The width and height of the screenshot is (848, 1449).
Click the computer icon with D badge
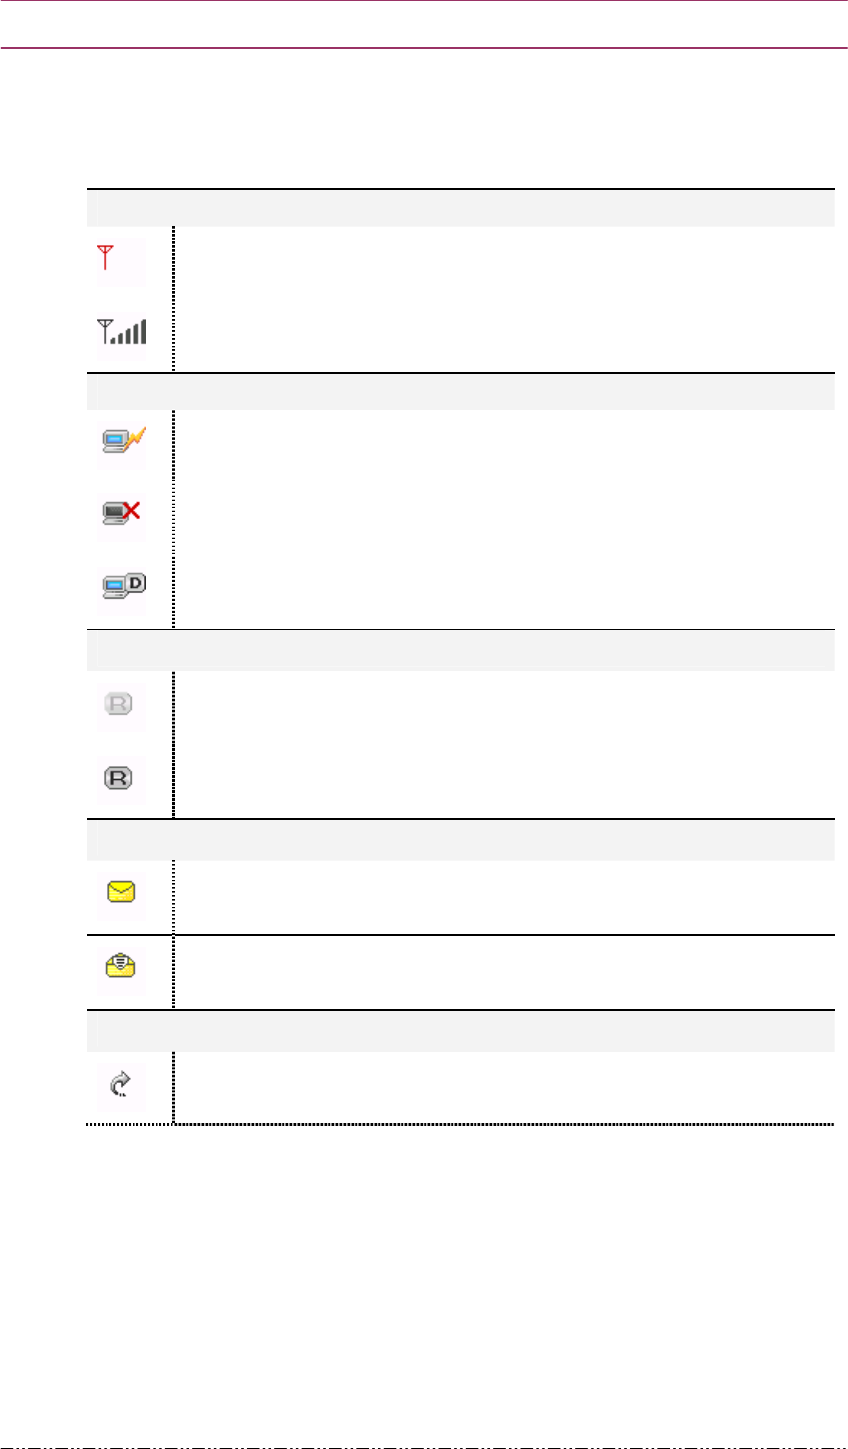click(121, 586)
